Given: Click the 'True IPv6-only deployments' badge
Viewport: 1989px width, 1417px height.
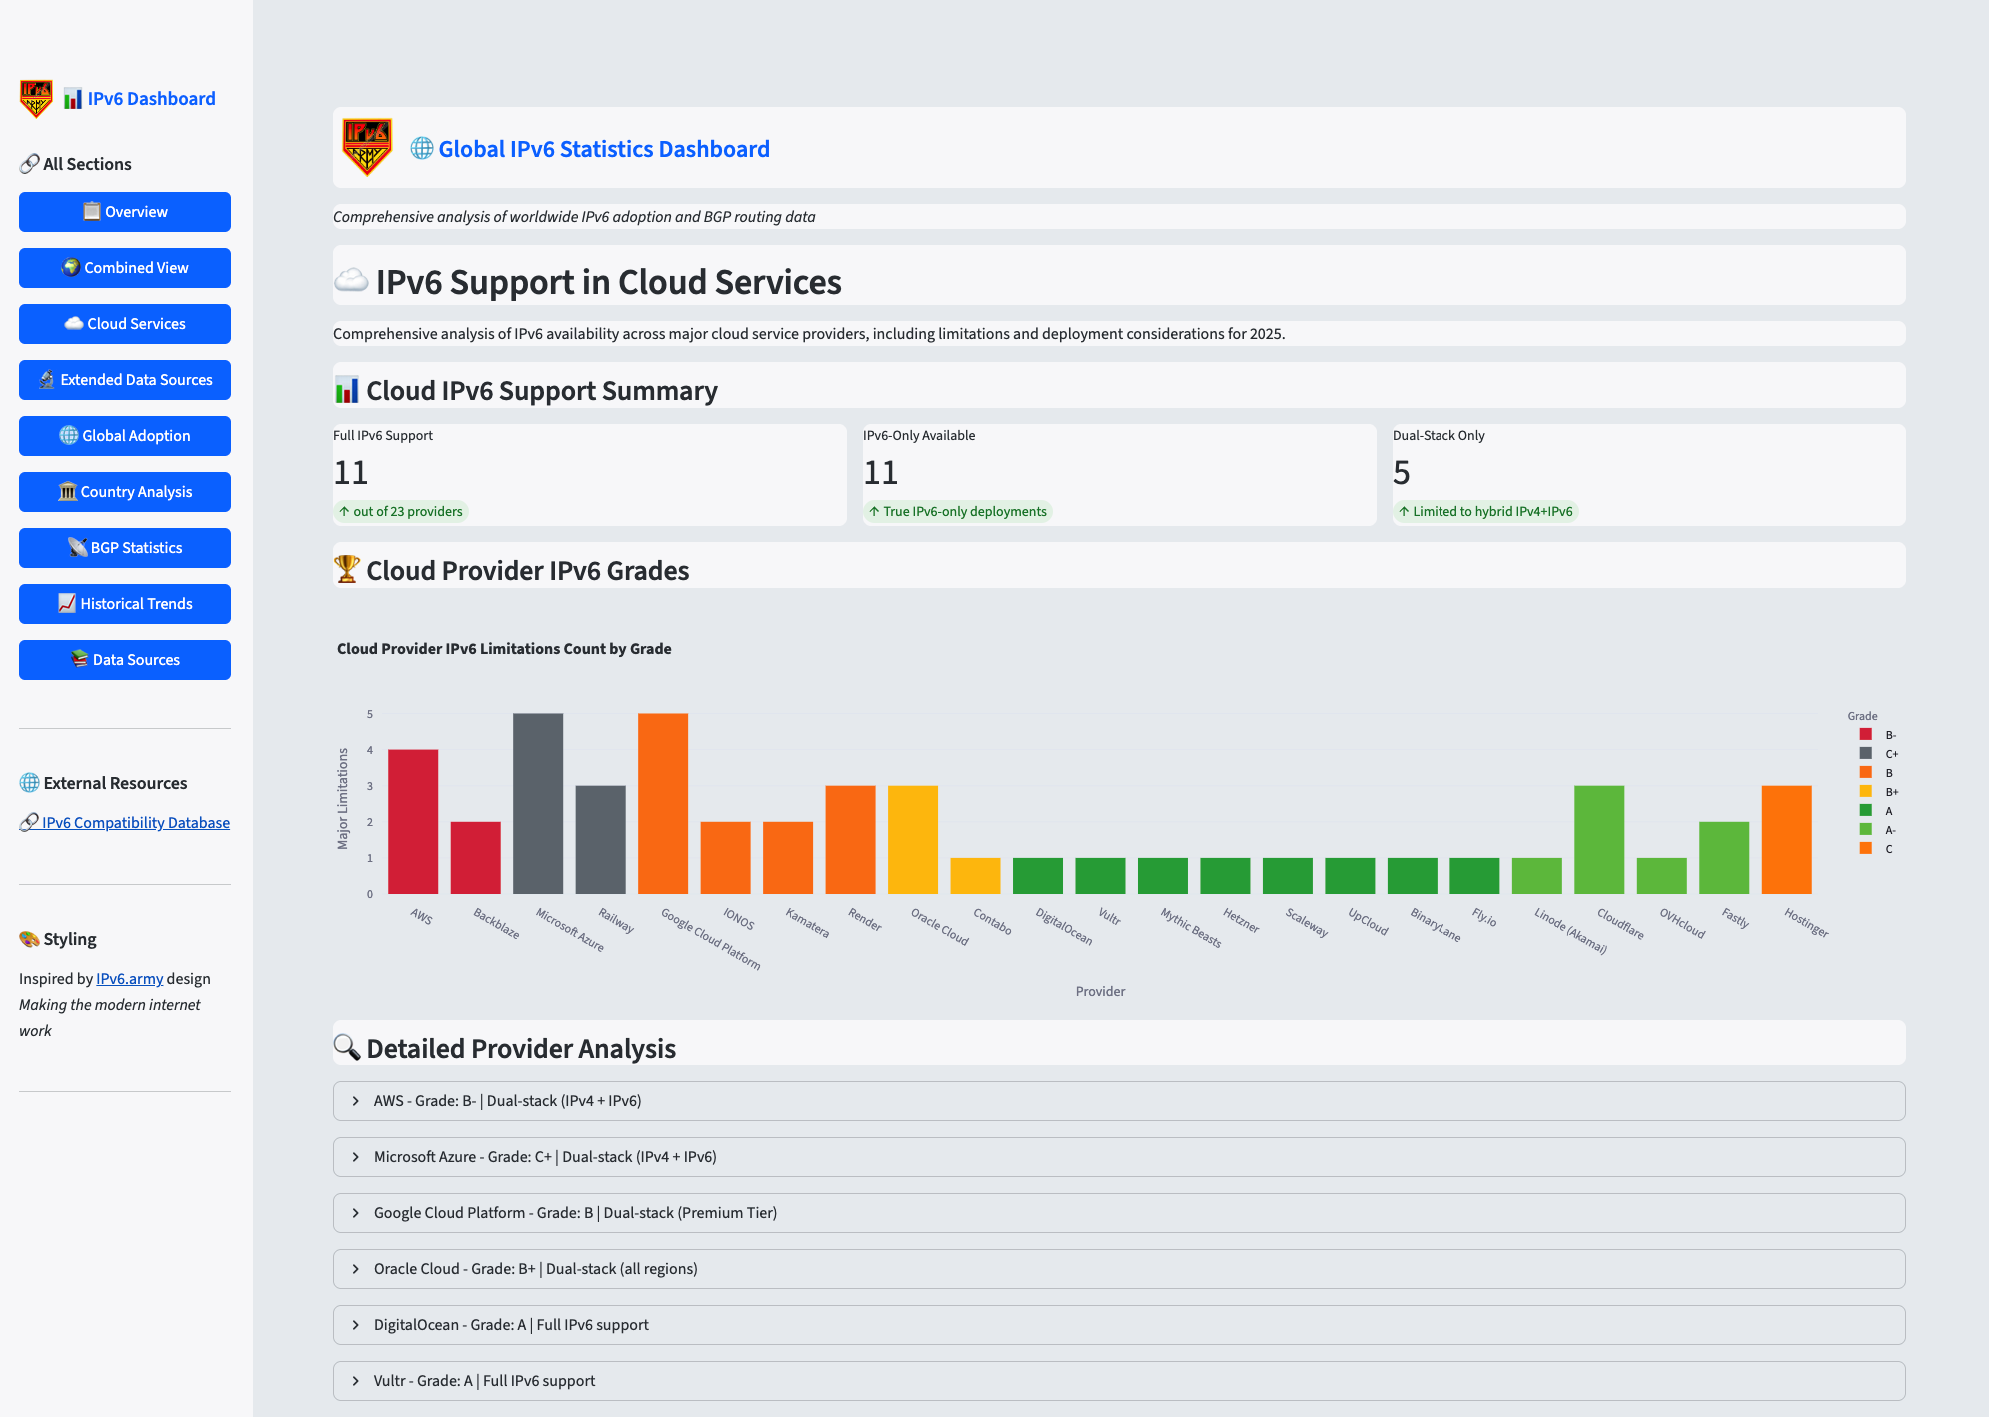Looking at the screenshot, I should (958, 511).
